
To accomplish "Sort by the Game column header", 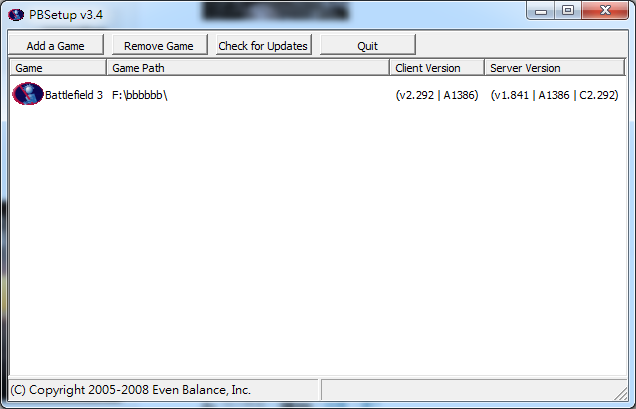I will pos(58,68).
